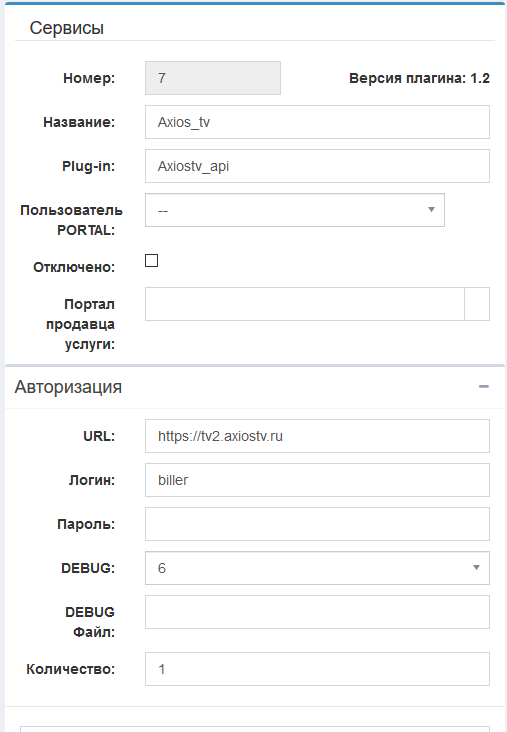Viewport: 507px width, 732px height.
Task: Open the DEBUG level dropdown showing 6
Action: 317,568
